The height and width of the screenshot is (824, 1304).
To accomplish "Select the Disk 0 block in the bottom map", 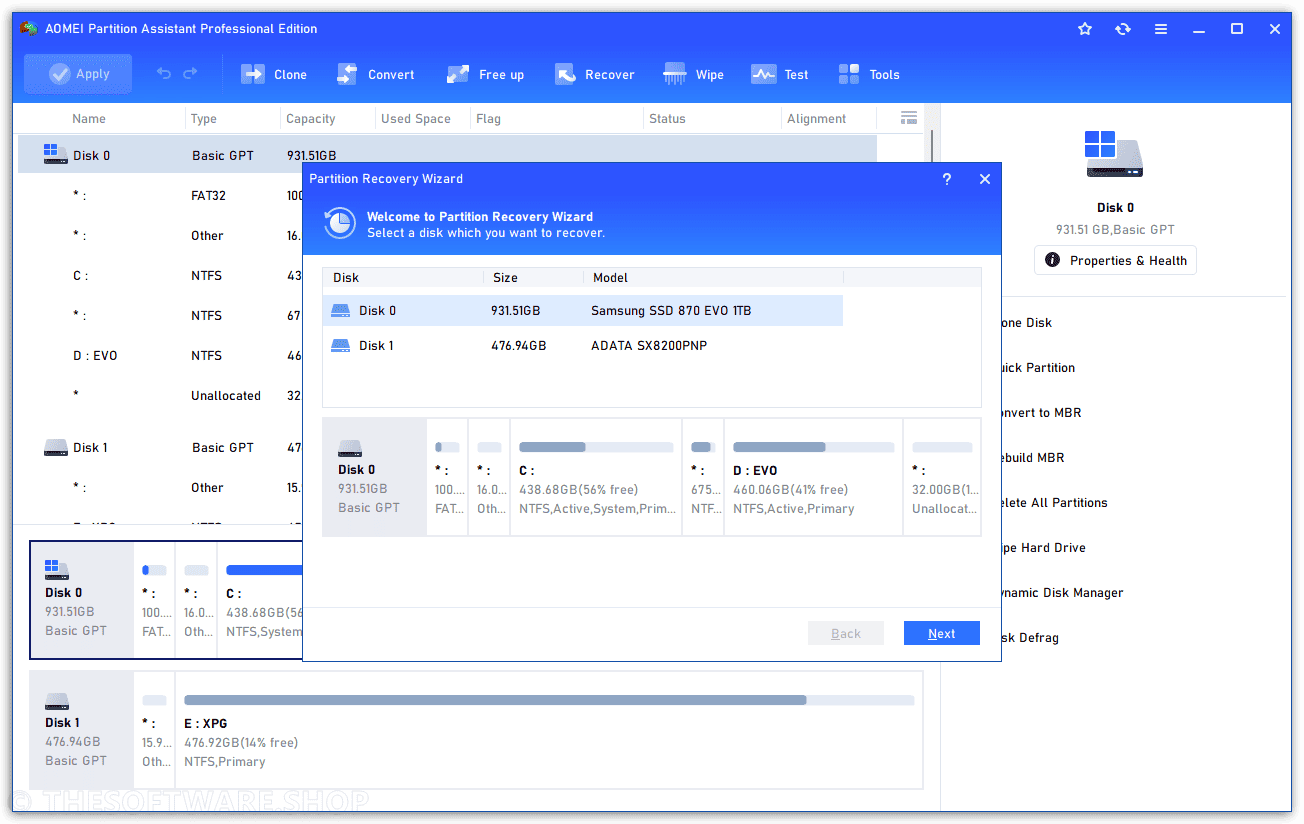I will pyautogui.click(x=82, y=600).
